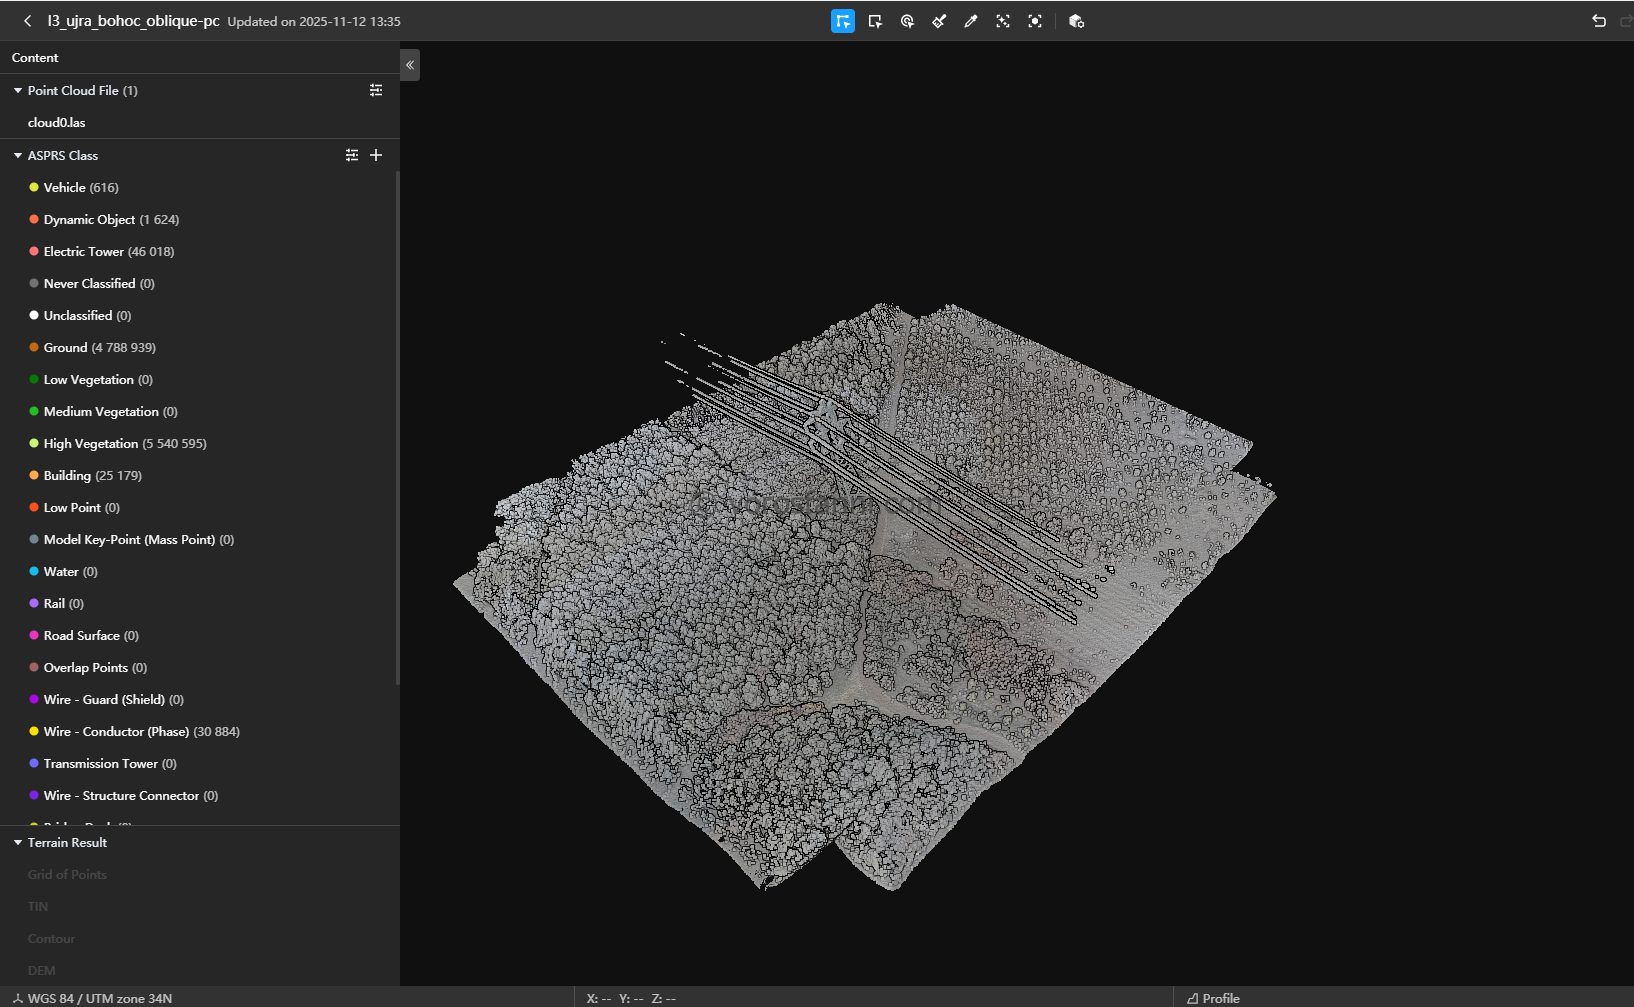The image size is (1634, 1007).
Task: Choose the brush cleaning tool
Action: pos(939,21)
